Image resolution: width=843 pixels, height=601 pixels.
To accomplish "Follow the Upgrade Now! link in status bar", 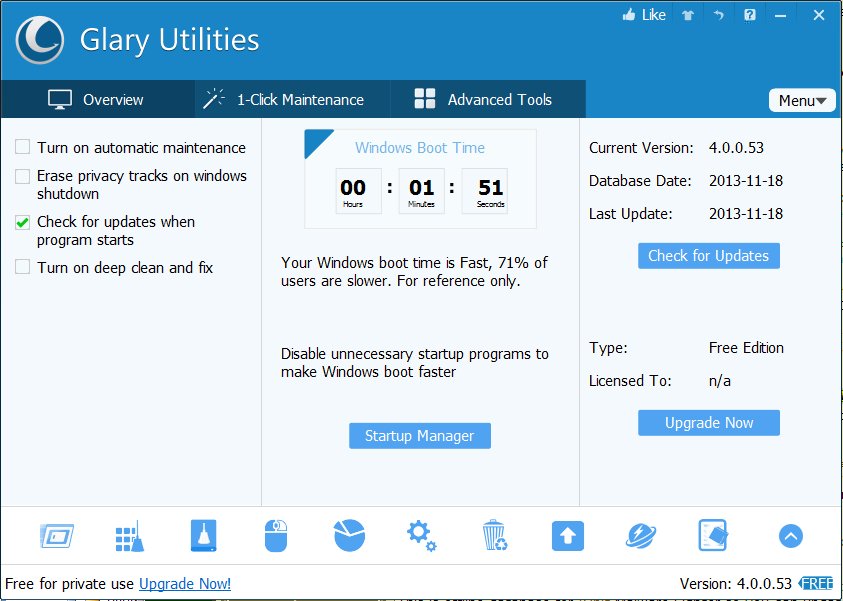I will tap(185, 584).
